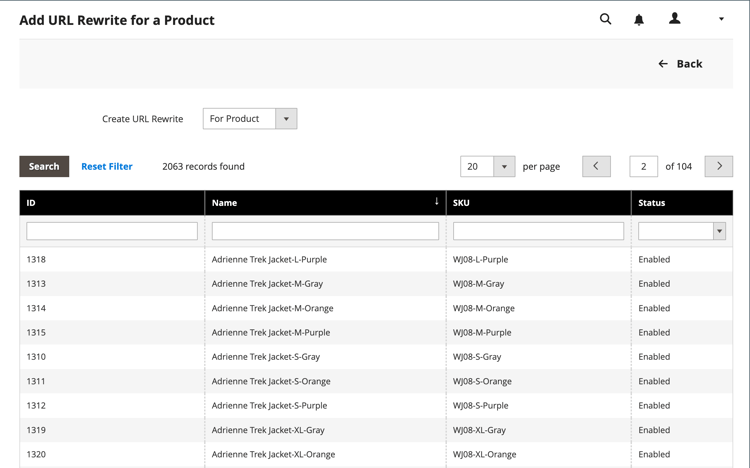Open the Status filter dropdown
This screenshot has width=750, height=468.
pos(682,231)
